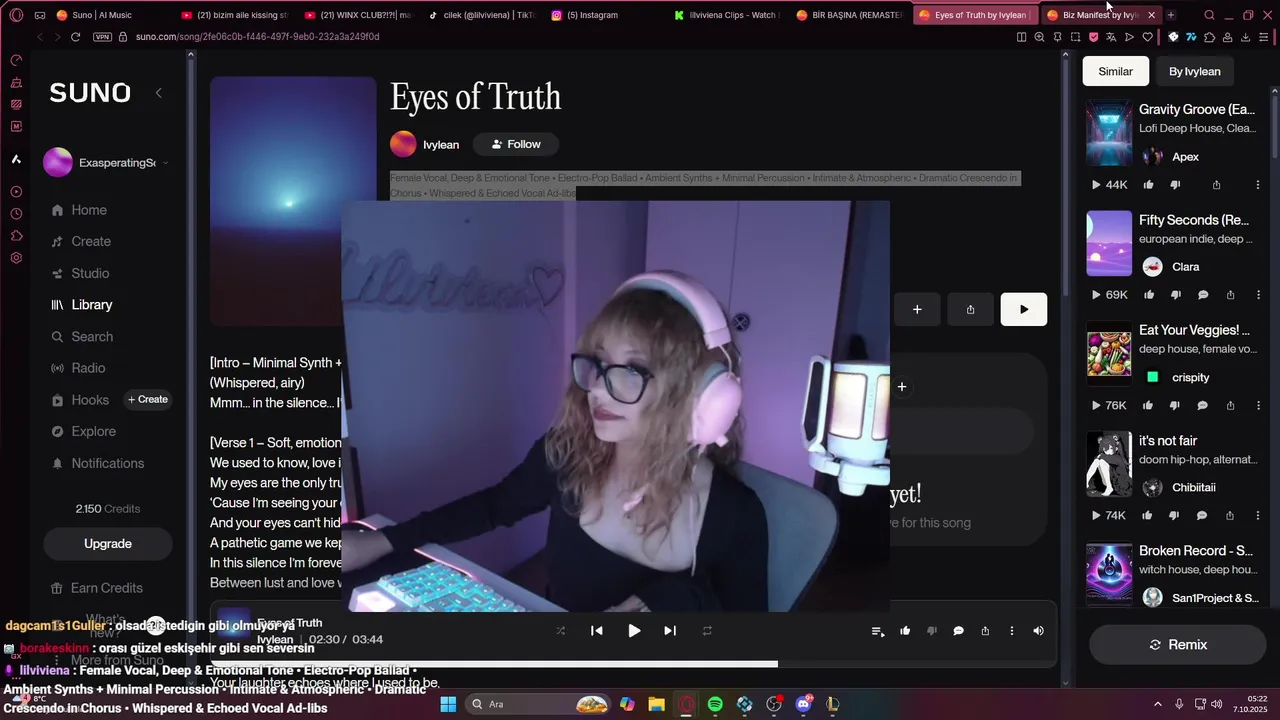
Task: Like the it's not fair song
Action: 1148,516
